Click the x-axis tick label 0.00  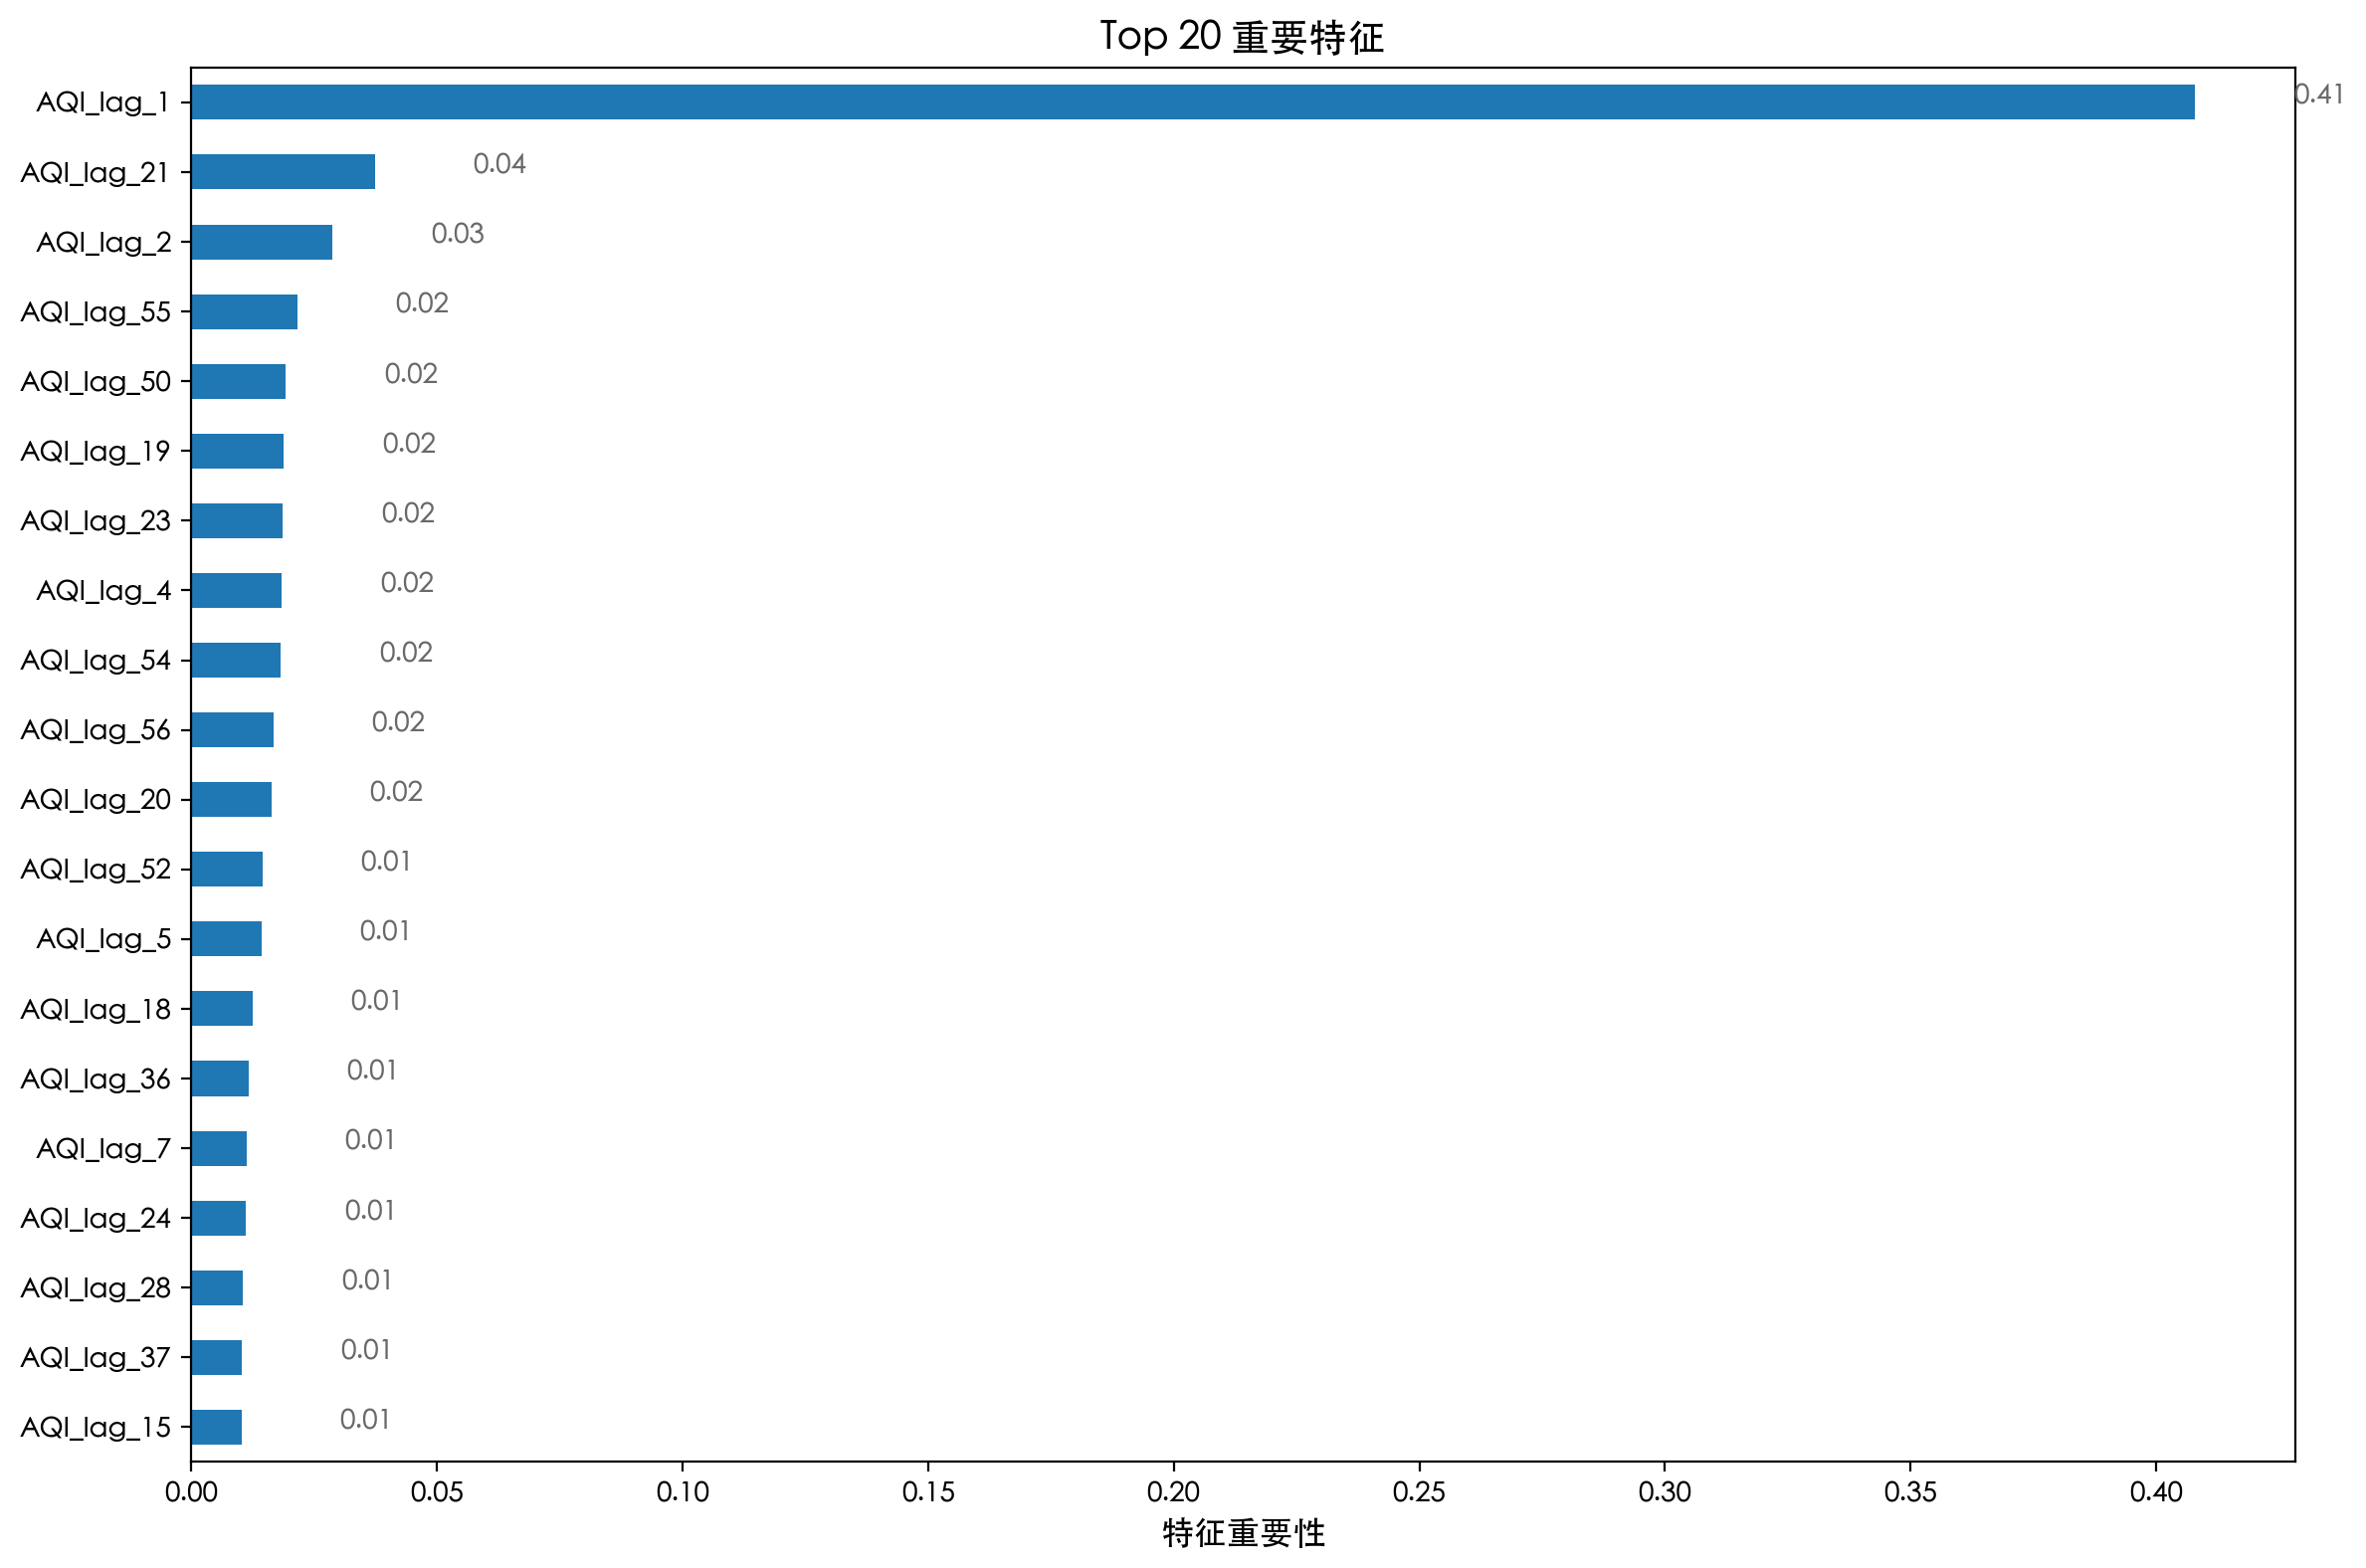(x=191, y=1493)
